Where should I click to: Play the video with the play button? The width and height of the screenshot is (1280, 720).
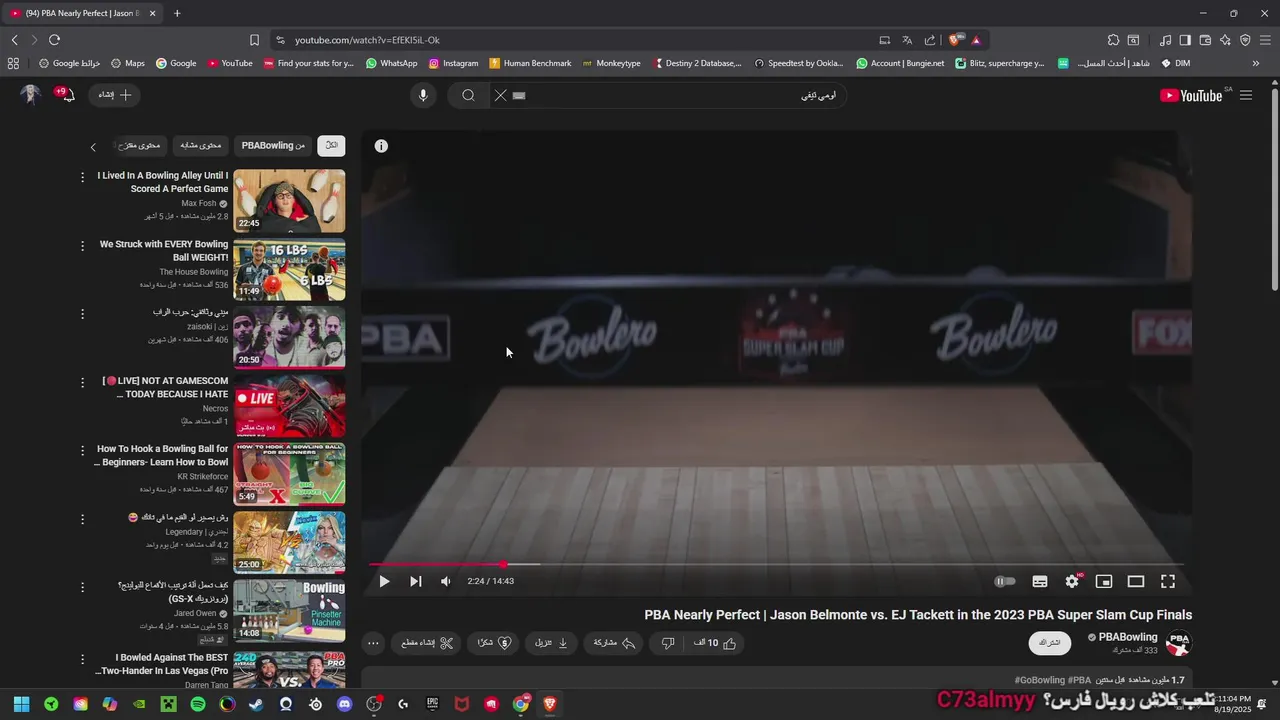coord(384,581)
